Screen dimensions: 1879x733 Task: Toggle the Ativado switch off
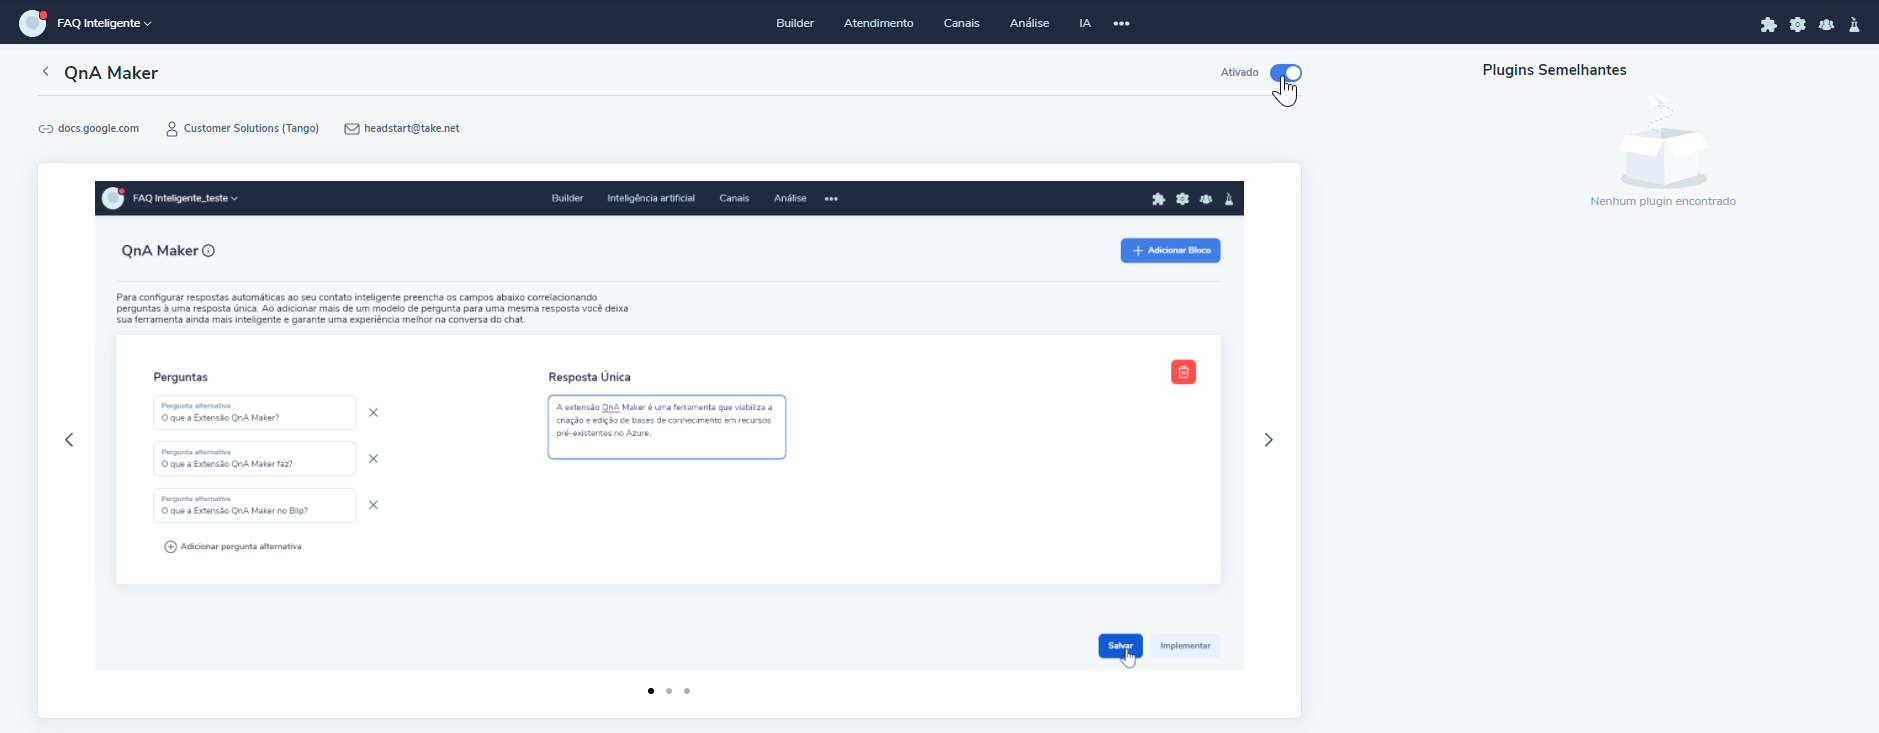click(x=1285, y=73)
